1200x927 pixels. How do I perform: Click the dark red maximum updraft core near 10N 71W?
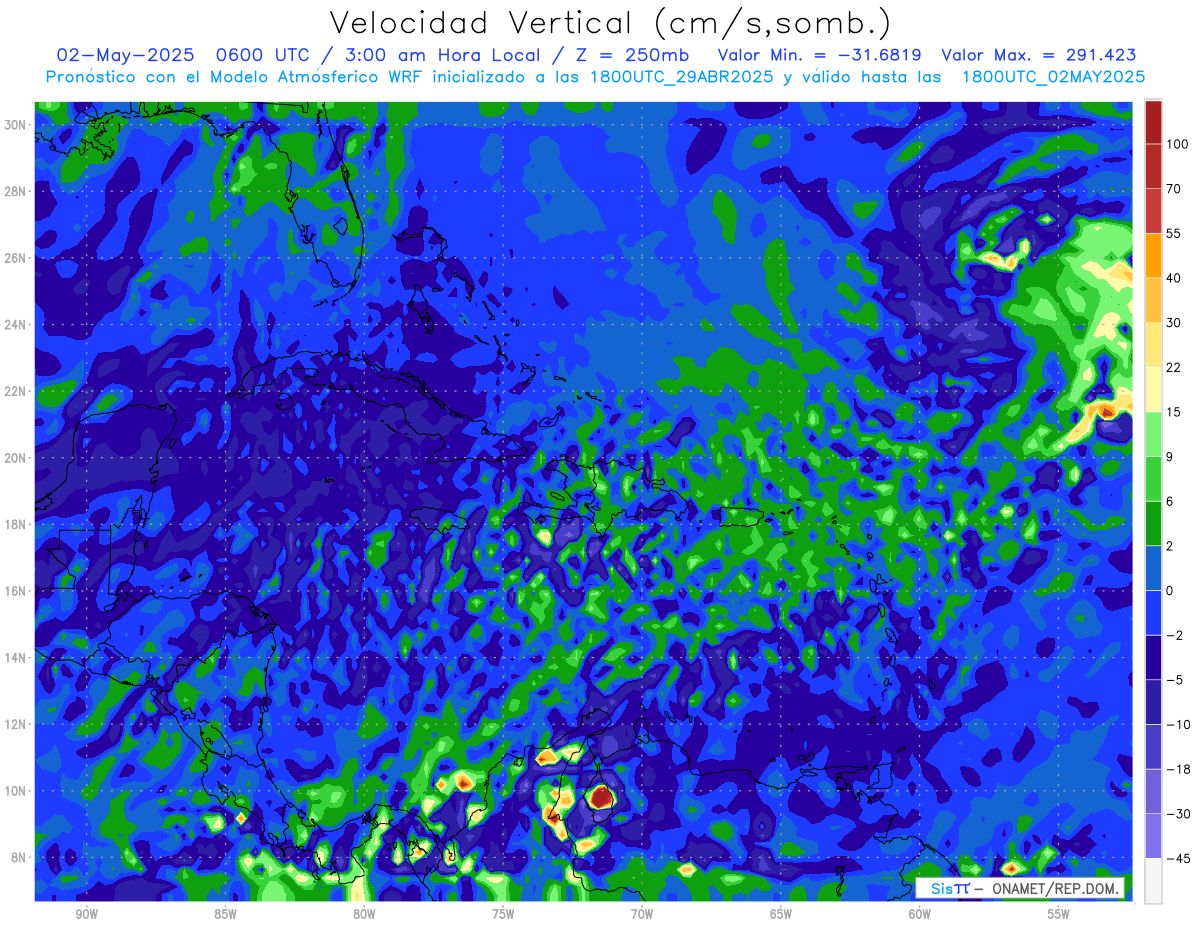coord(600,797)
